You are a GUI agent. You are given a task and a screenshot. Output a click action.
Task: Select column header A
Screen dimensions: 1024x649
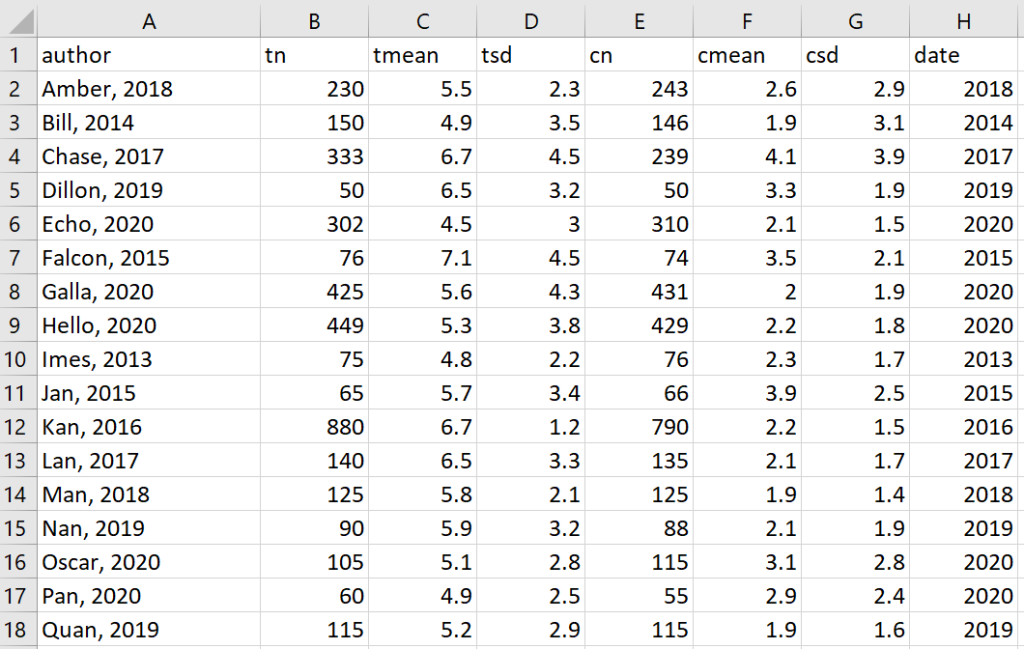tap(148, 21)
